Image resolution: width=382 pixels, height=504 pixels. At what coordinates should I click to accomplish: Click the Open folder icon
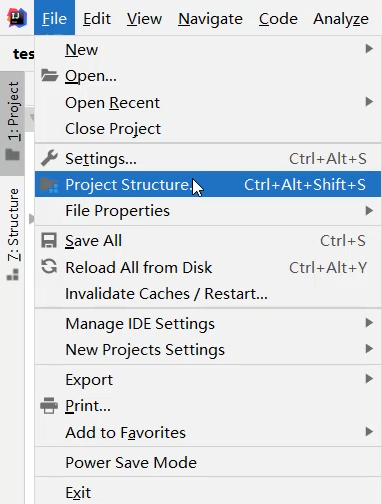(x=49, y=75)
